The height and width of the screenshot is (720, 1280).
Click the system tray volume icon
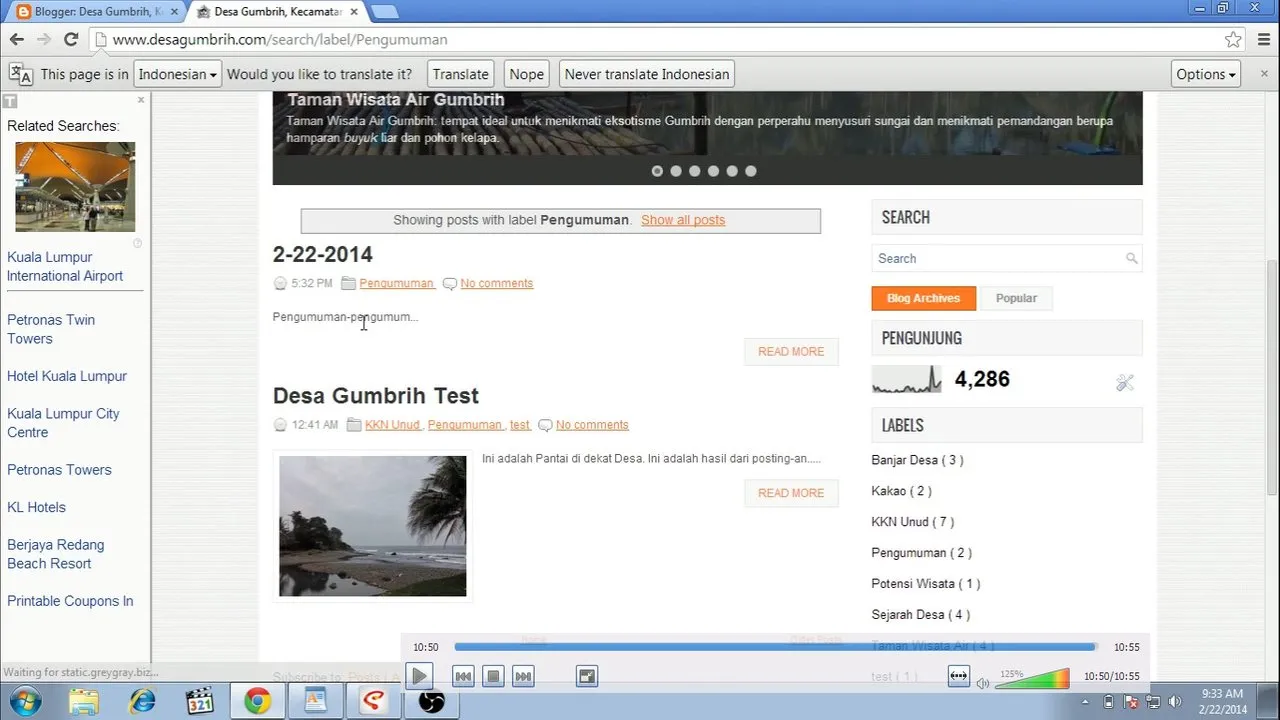[1175, 701]
